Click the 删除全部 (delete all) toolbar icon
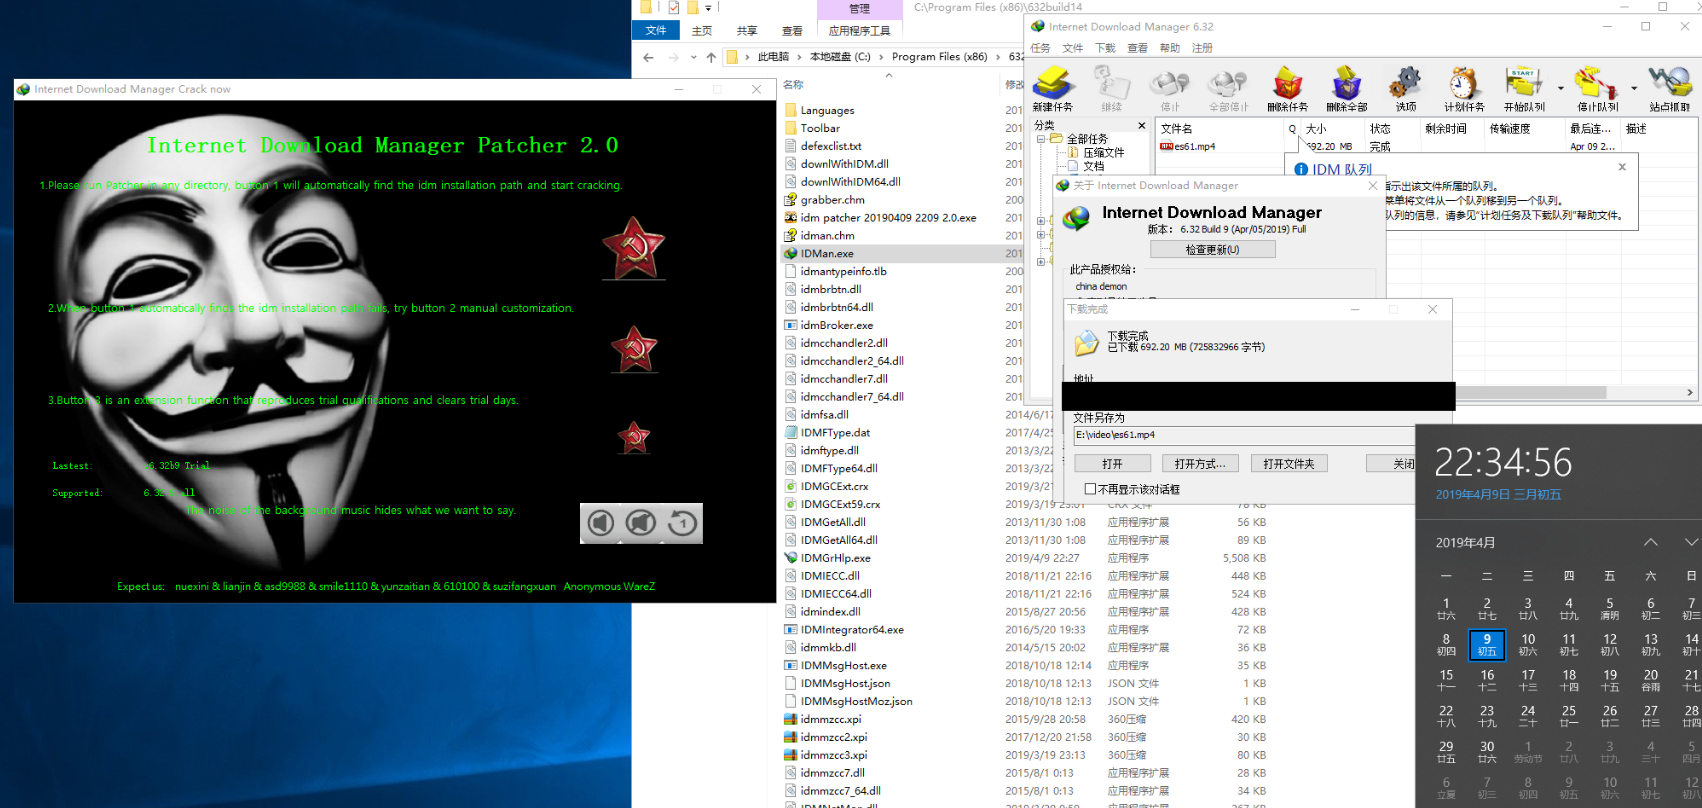The image size is (1702, 808). [x=1346, y=86]
